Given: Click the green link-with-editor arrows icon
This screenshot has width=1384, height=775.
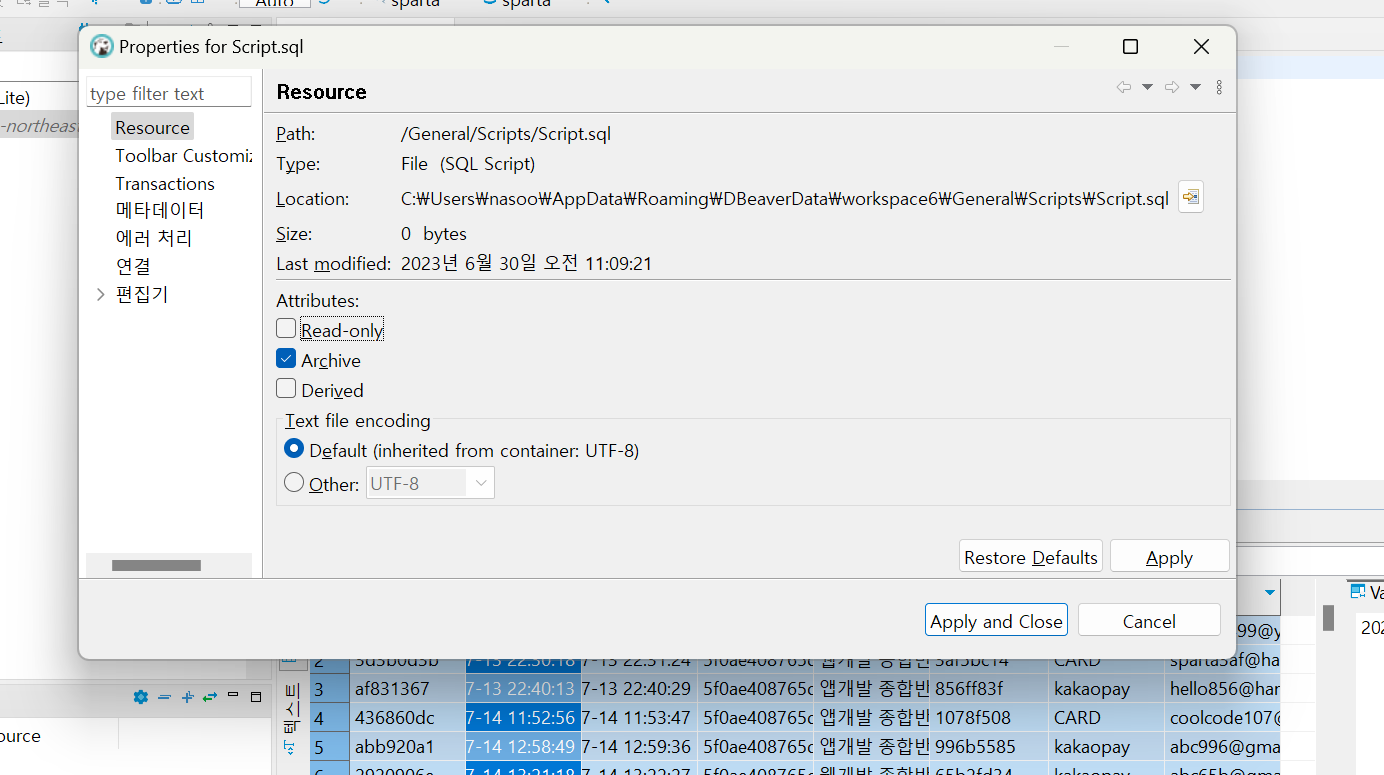Looking at the screenshot, I should [x=209, y=697].
